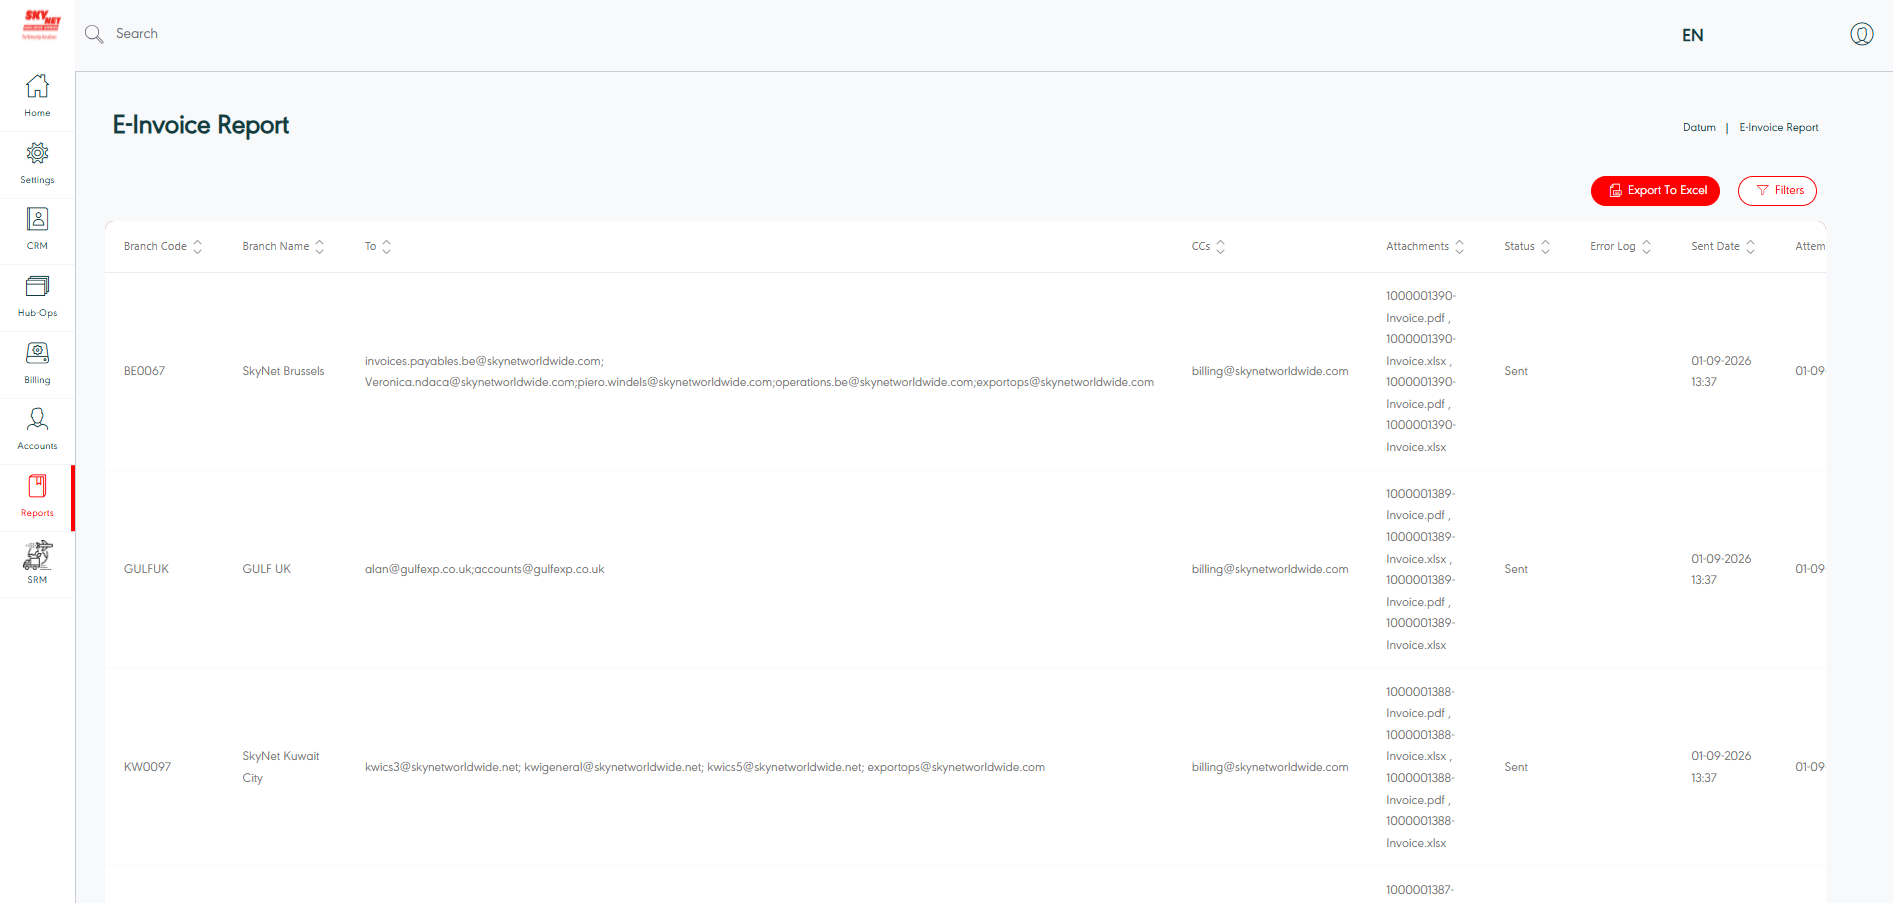This screenshot has height=903, width=1893.
Task: Sort by CCs column
Action: pyautogui.click(x=1220, y=247)
